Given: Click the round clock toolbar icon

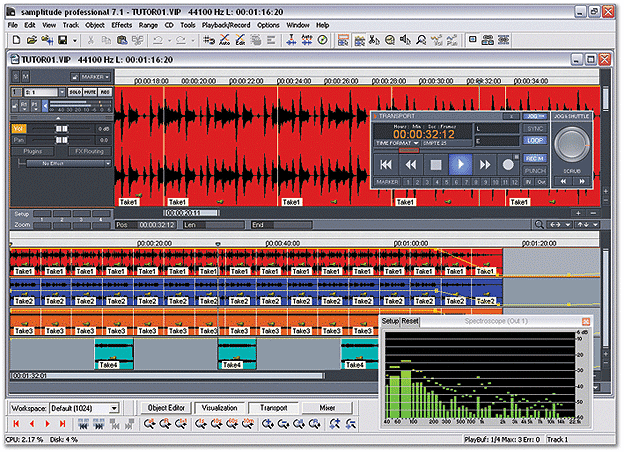Looking at the screenshot, I should coord(323,40).
